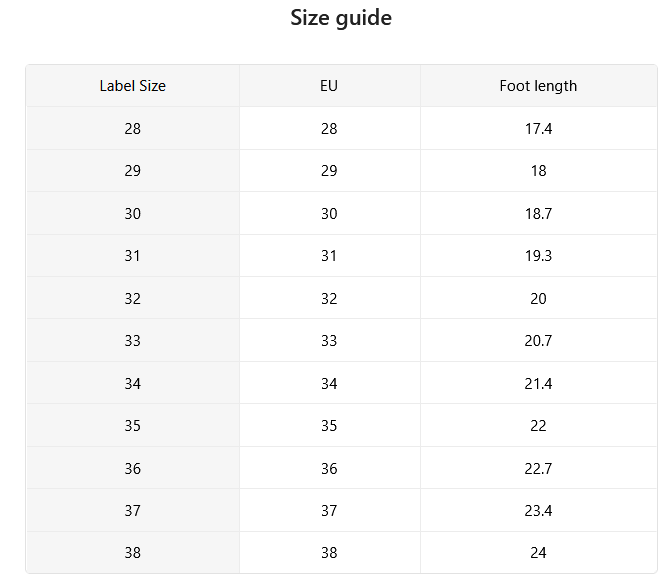Viewport: 669px width, 587px height.
Task: Select the Label Size column header
Action: tap(133, 86)
